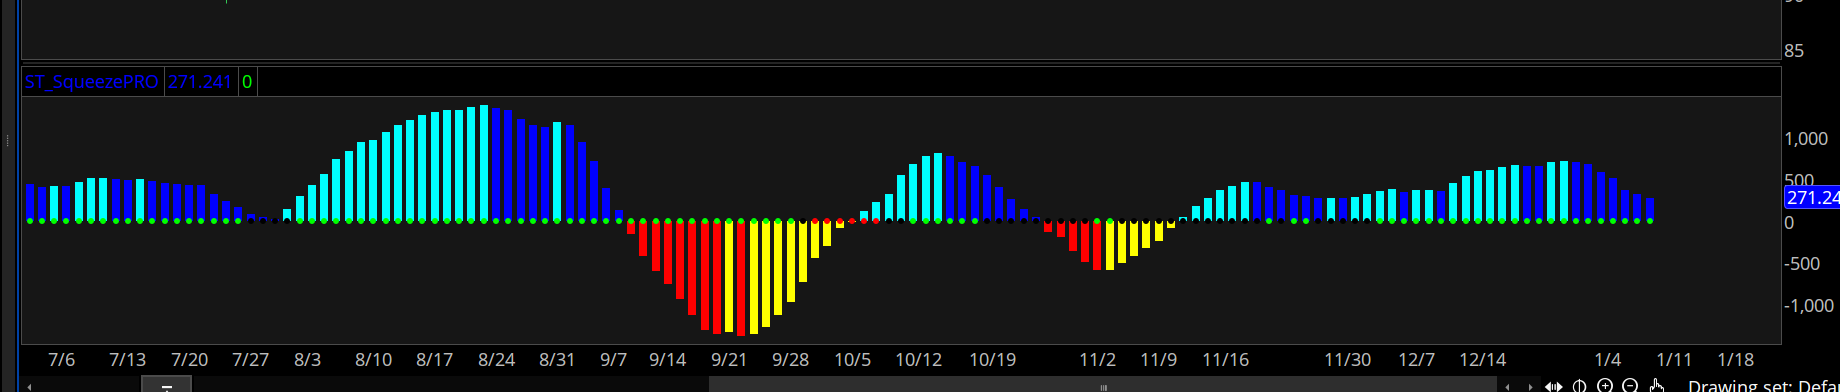This screenshot has height=392, width=1840.
Task: Click the 1/18 date label
Action: point(1736,360)
